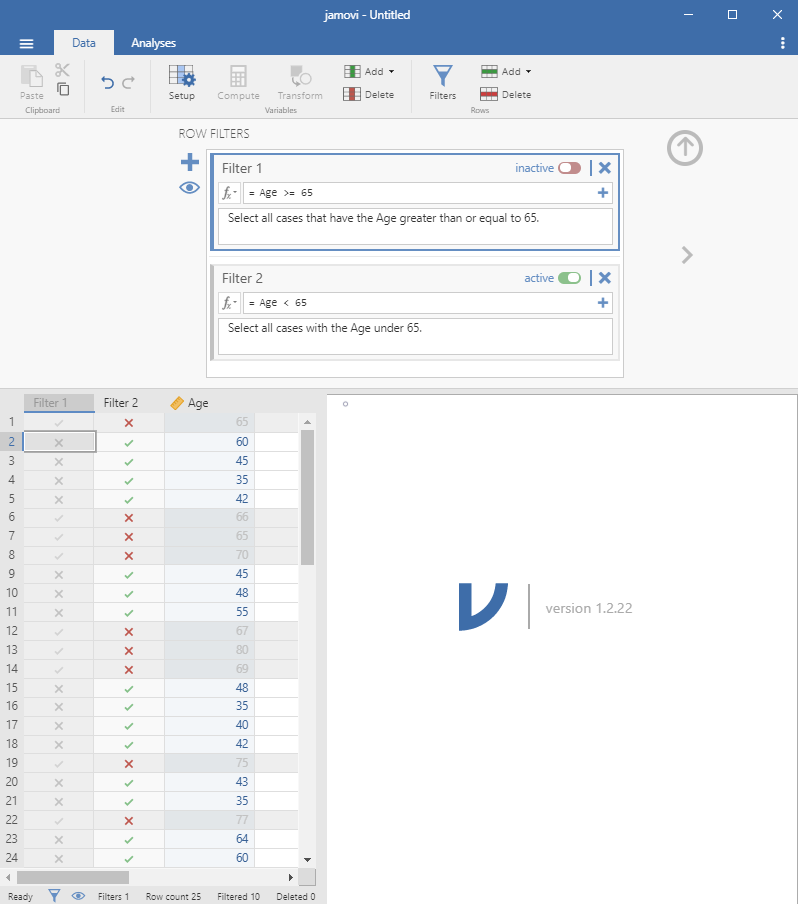
Task: Select Age cell with value 55
Action: pyautogui.click(x=210, y=612)
